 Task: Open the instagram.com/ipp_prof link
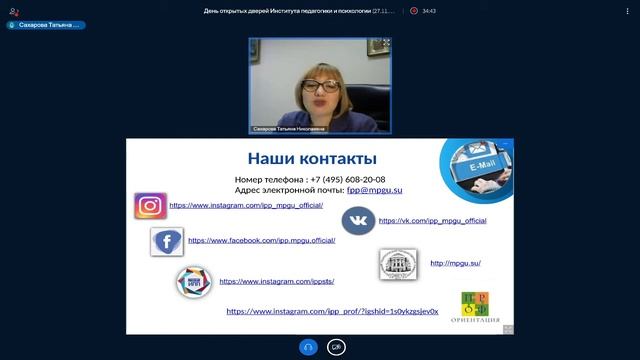coord(332,311)
